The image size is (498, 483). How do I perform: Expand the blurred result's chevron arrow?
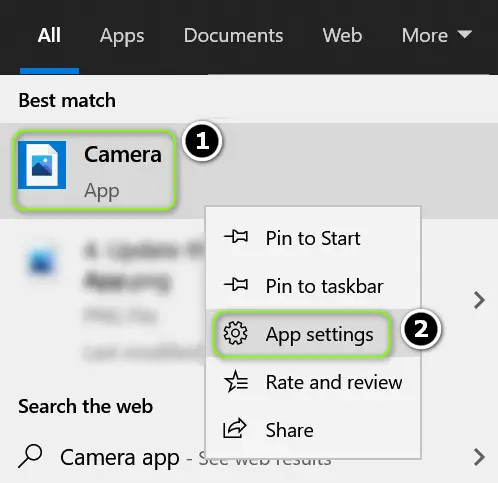[x=479, y=300]
